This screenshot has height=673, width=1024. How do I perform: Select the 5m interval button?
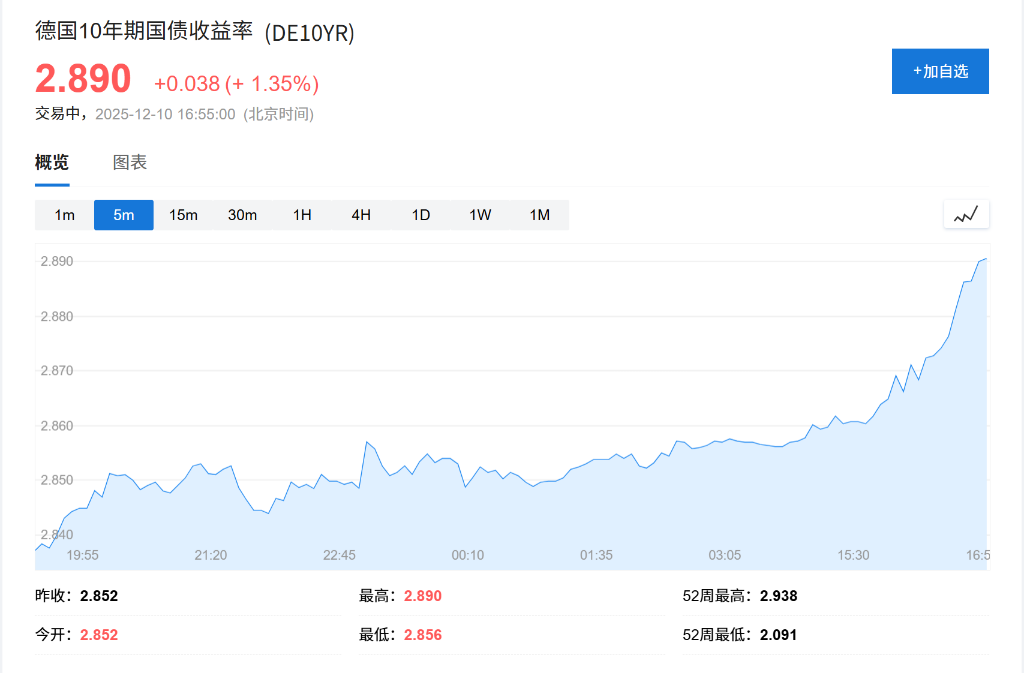(x=124, y=215)
